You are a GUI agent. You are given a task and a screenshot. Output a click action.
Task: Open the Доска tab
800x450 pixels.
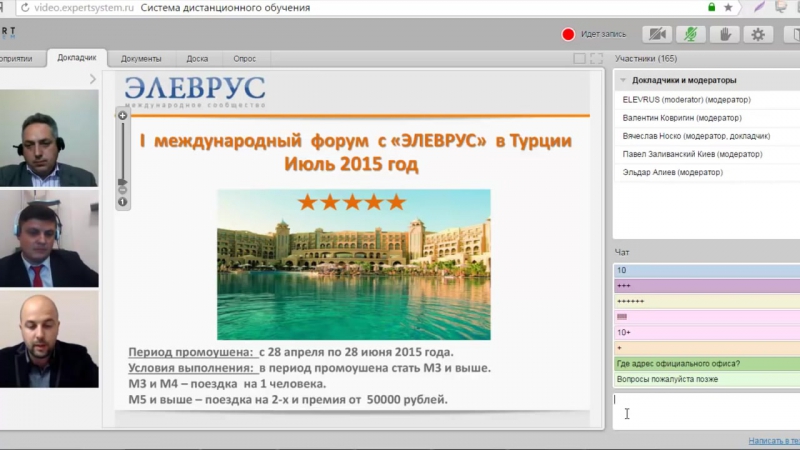(197, 59)
